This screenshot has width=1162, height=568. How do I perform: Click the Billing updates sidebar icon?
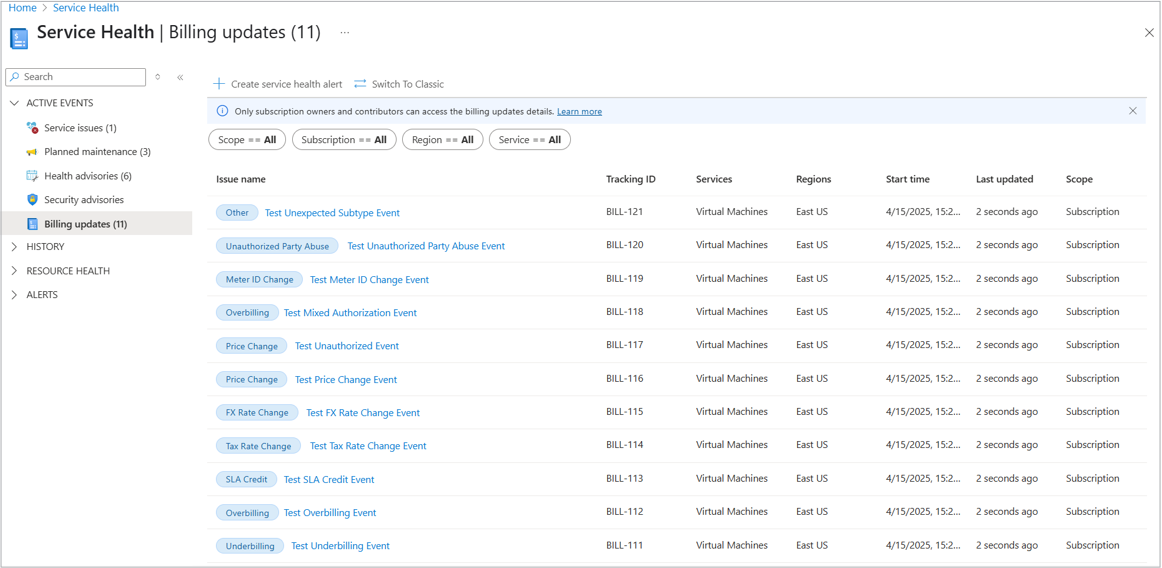click(x=32, y=224)
